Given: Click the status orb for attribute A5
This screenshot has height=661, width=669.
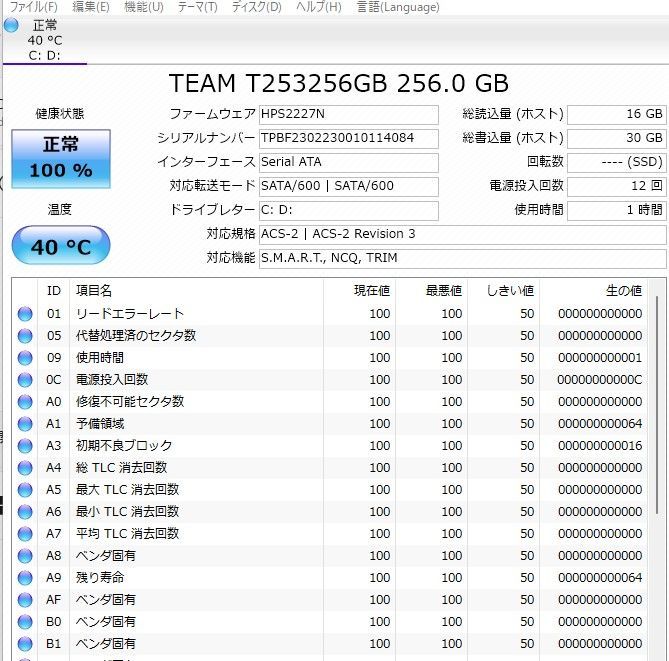Looking at the screenshot, I should point(25,490).
